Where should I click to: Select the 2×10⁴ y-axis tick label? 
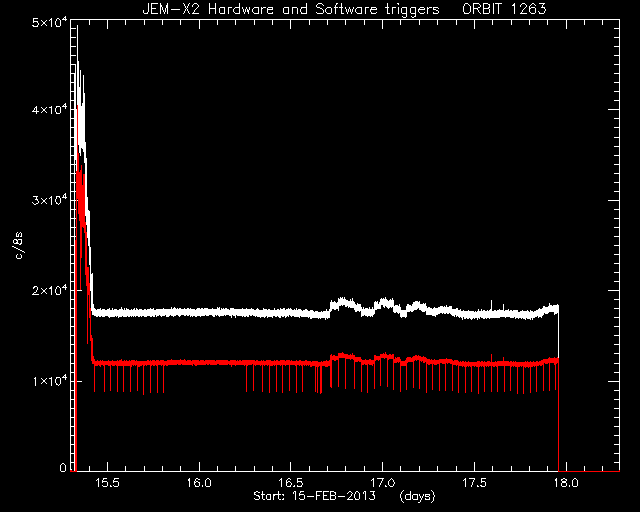(49, 290)
